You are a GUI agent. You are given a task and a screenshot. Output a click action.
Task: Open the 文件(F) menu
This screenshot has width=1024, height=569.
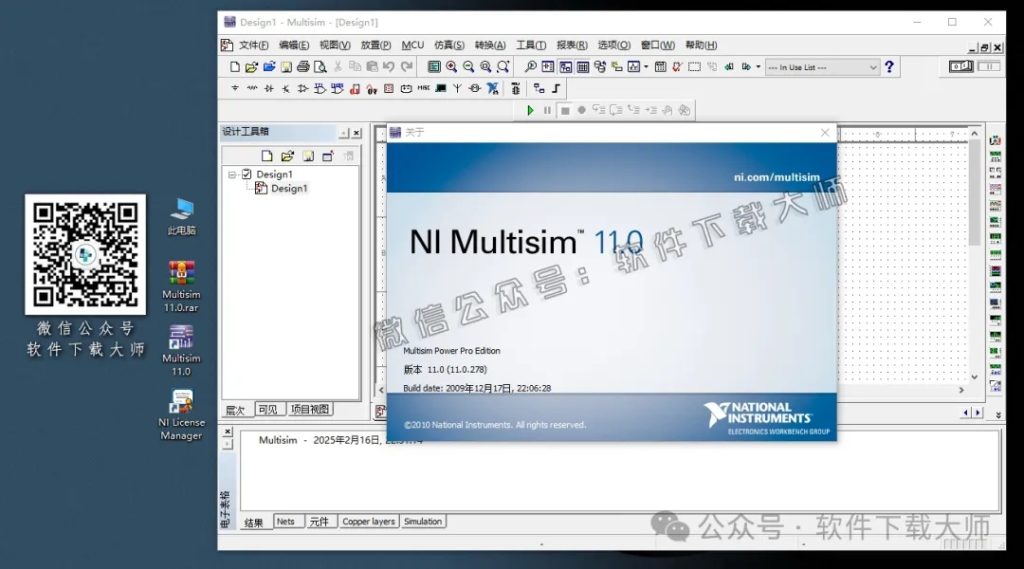pyautogui.click(x=253, y=45)
